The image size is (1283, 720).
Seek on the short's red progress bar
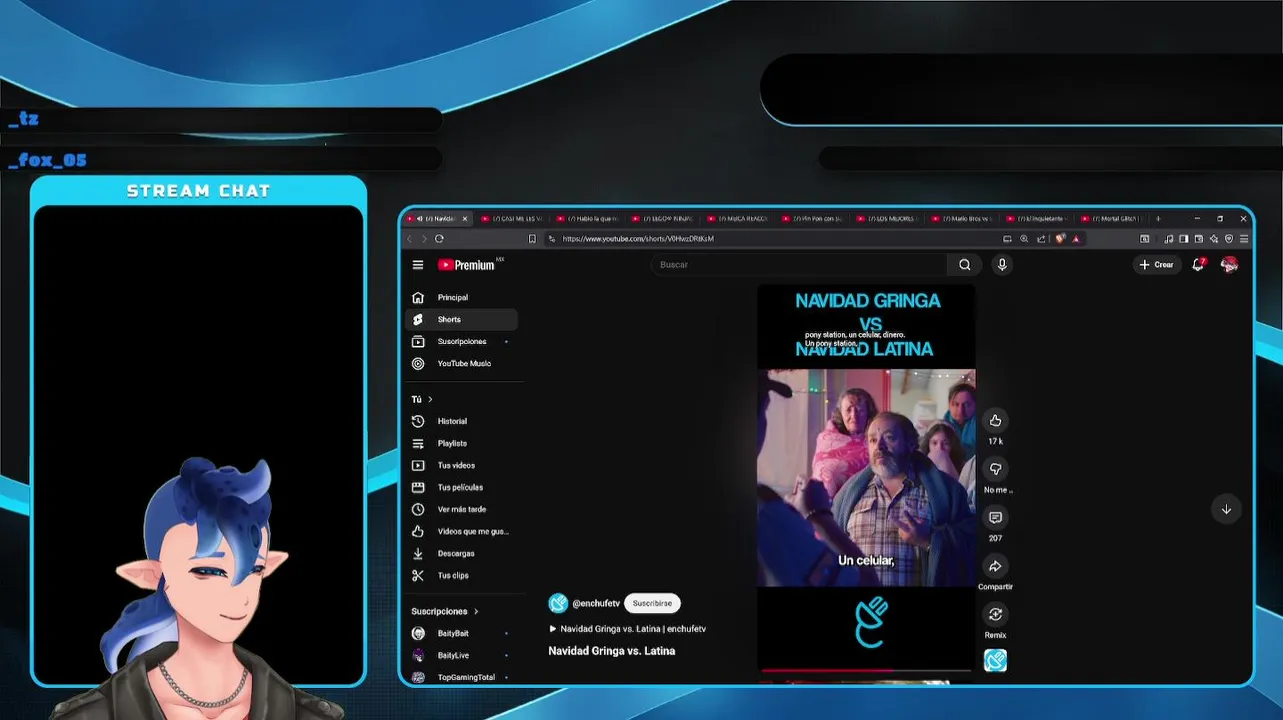[866, 670]
